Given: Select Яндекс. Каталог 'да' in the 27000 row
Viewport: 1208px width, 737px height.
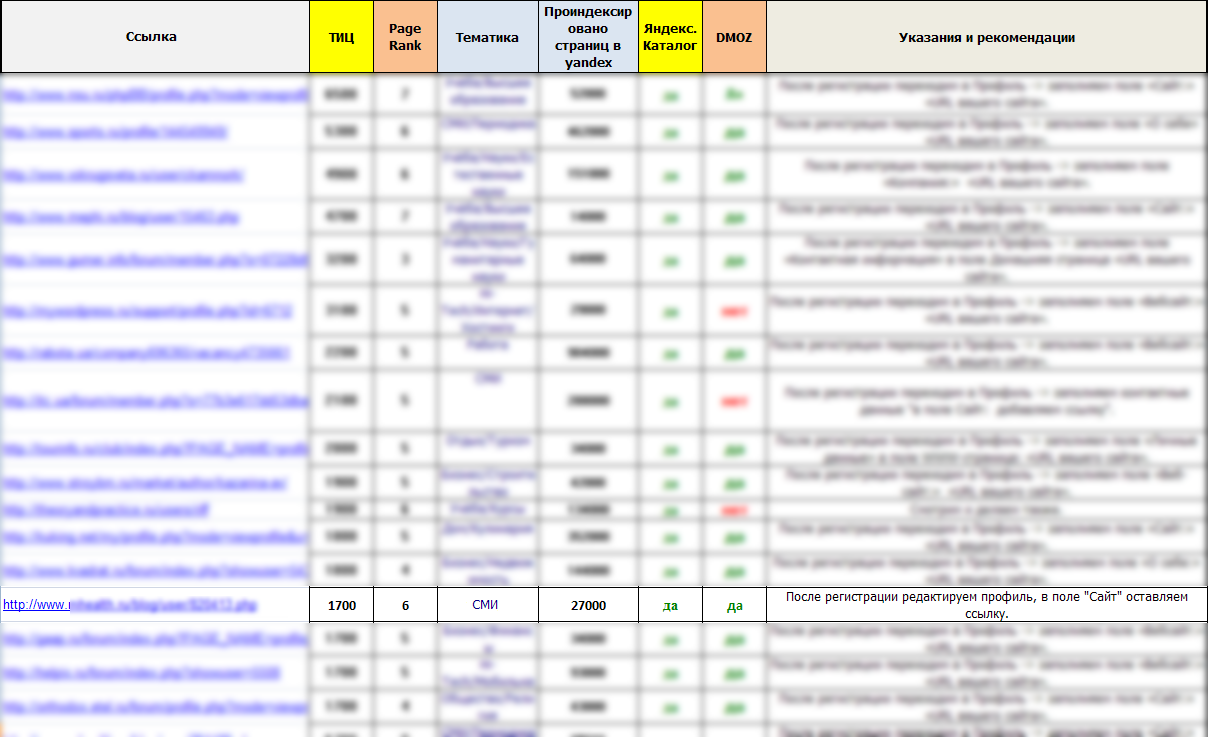Looking at the screenshot, I should tap(670, 606).
